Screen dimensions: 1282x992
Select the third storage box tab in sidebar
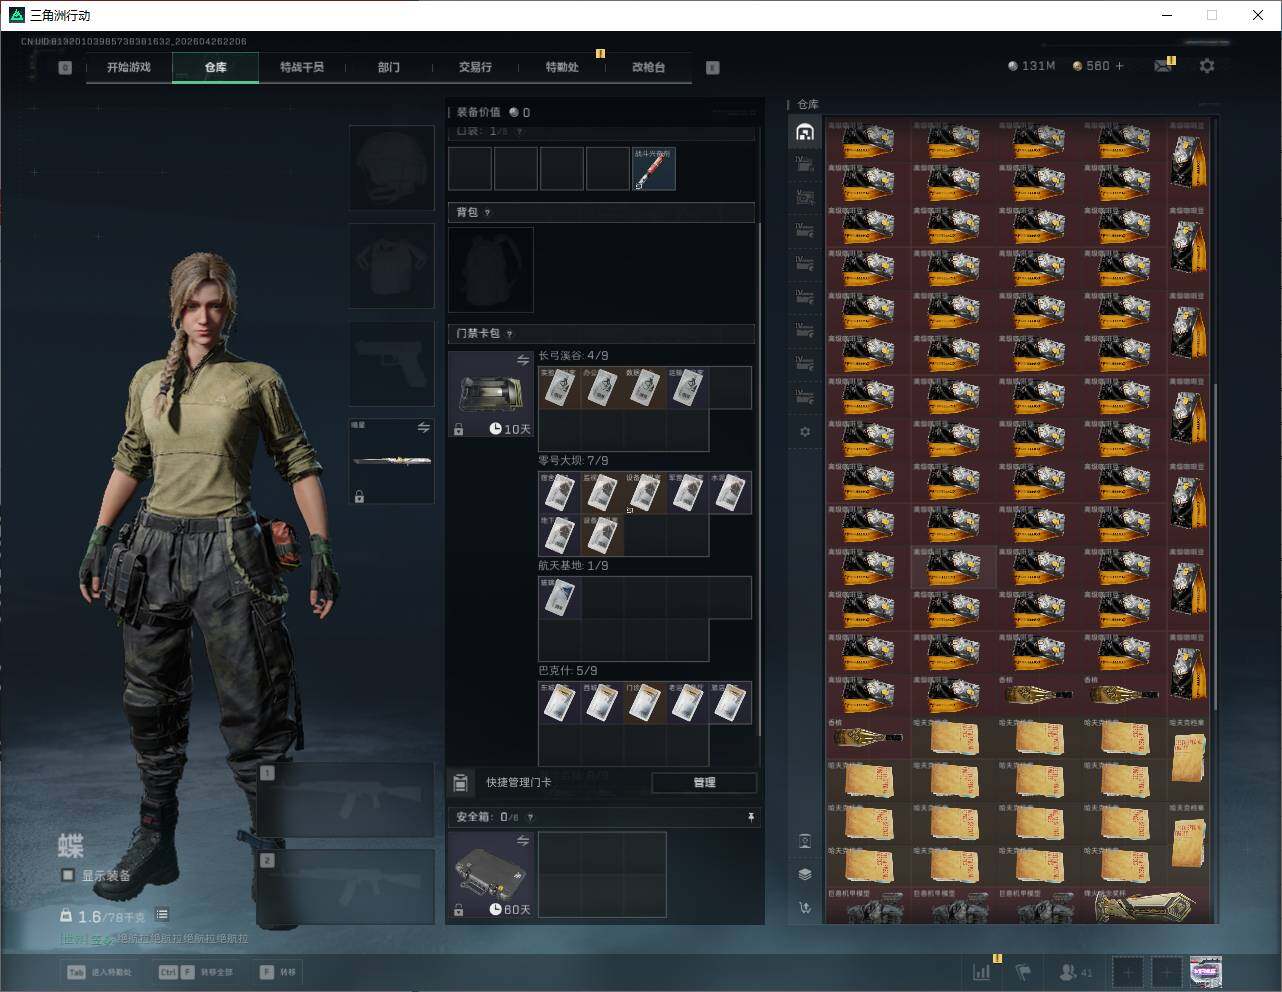805,198
